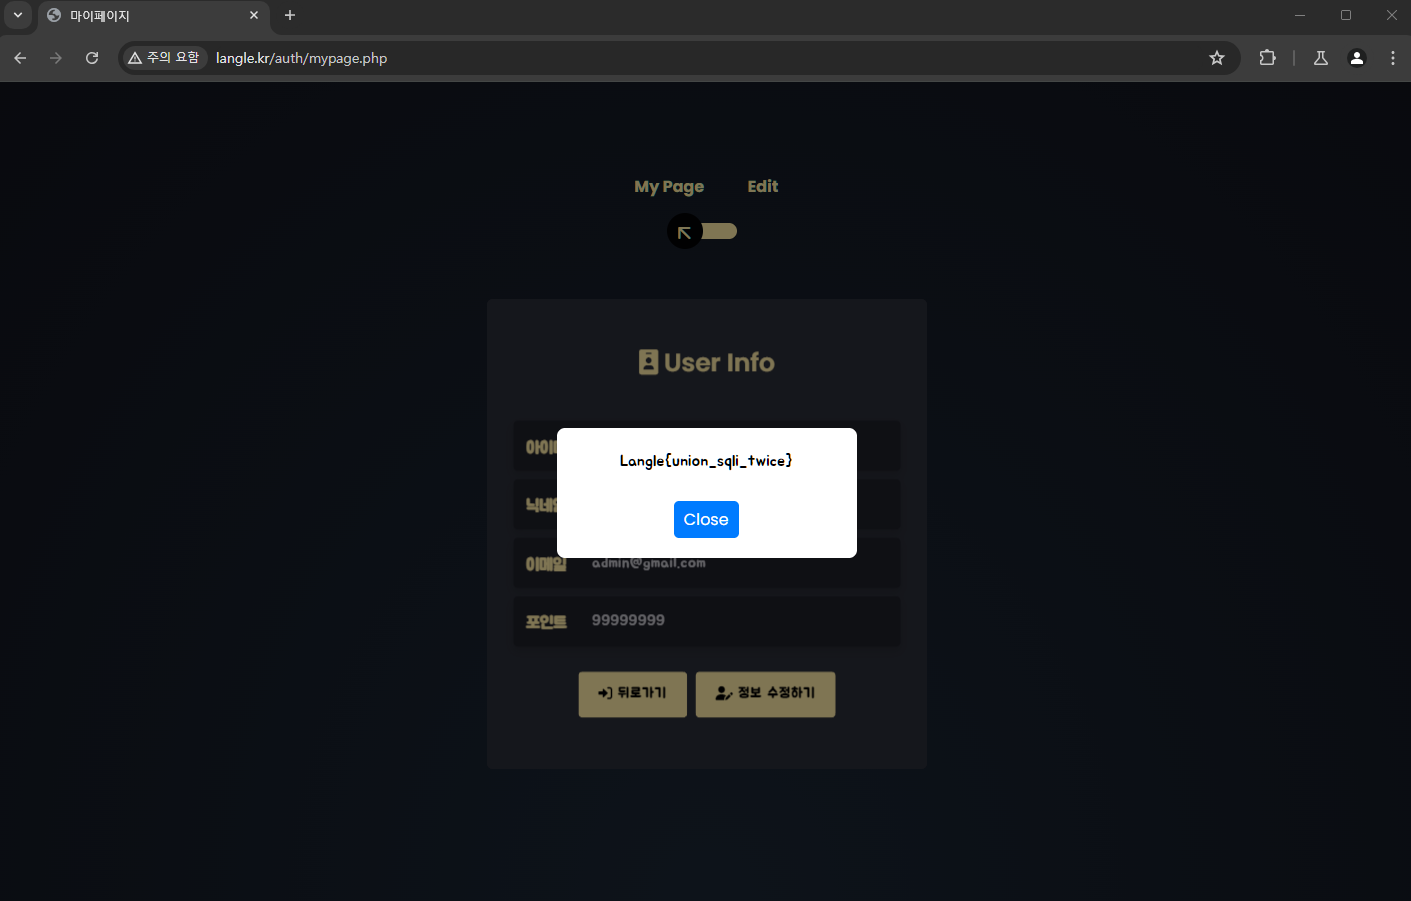Open the Chrome Labs flask icon
The width and height of the screenshot is (1411, 901).
pyautogui.click(x=1321, y=58)
